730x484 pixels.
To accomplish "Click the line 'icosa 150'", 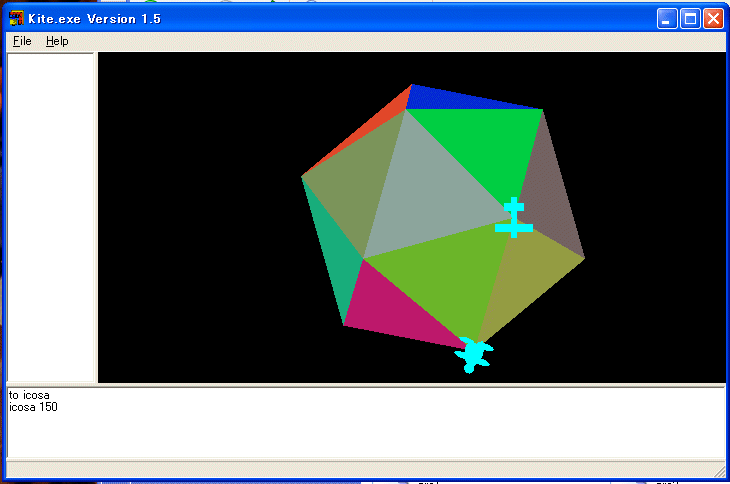I will [x=33, y=407].
